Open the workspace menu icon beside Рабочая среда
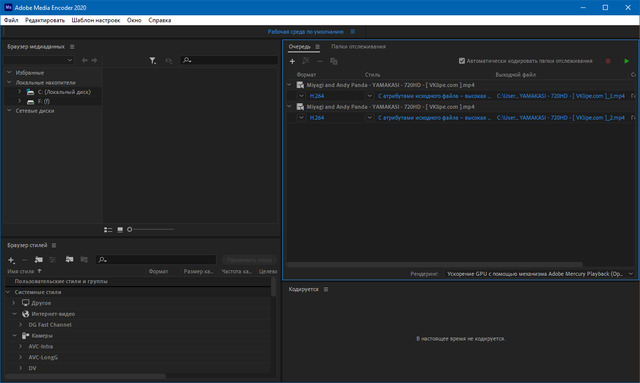 pyautogui.click(x=353, y=31)
